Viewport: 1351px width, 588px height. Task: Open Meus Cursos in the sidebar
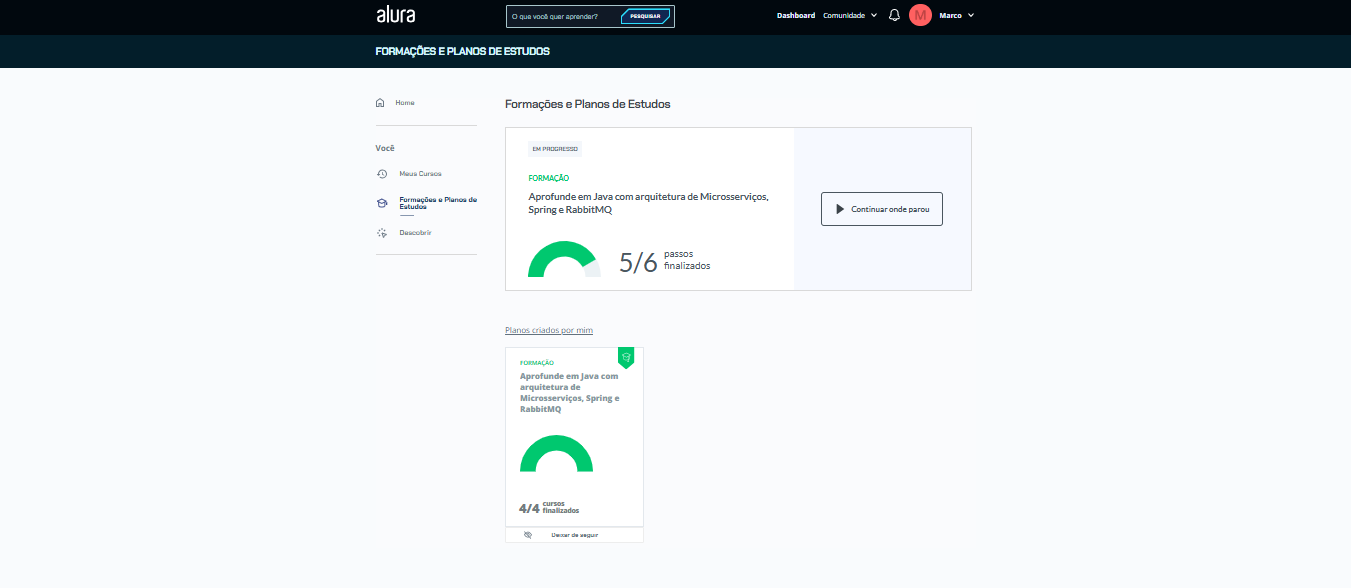click(420, 174)
